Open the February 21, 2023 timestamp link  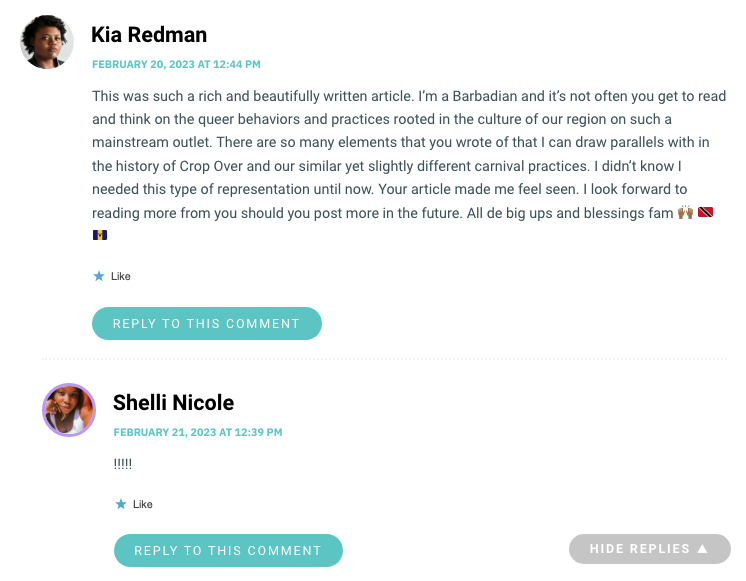(x=198, y=433)
